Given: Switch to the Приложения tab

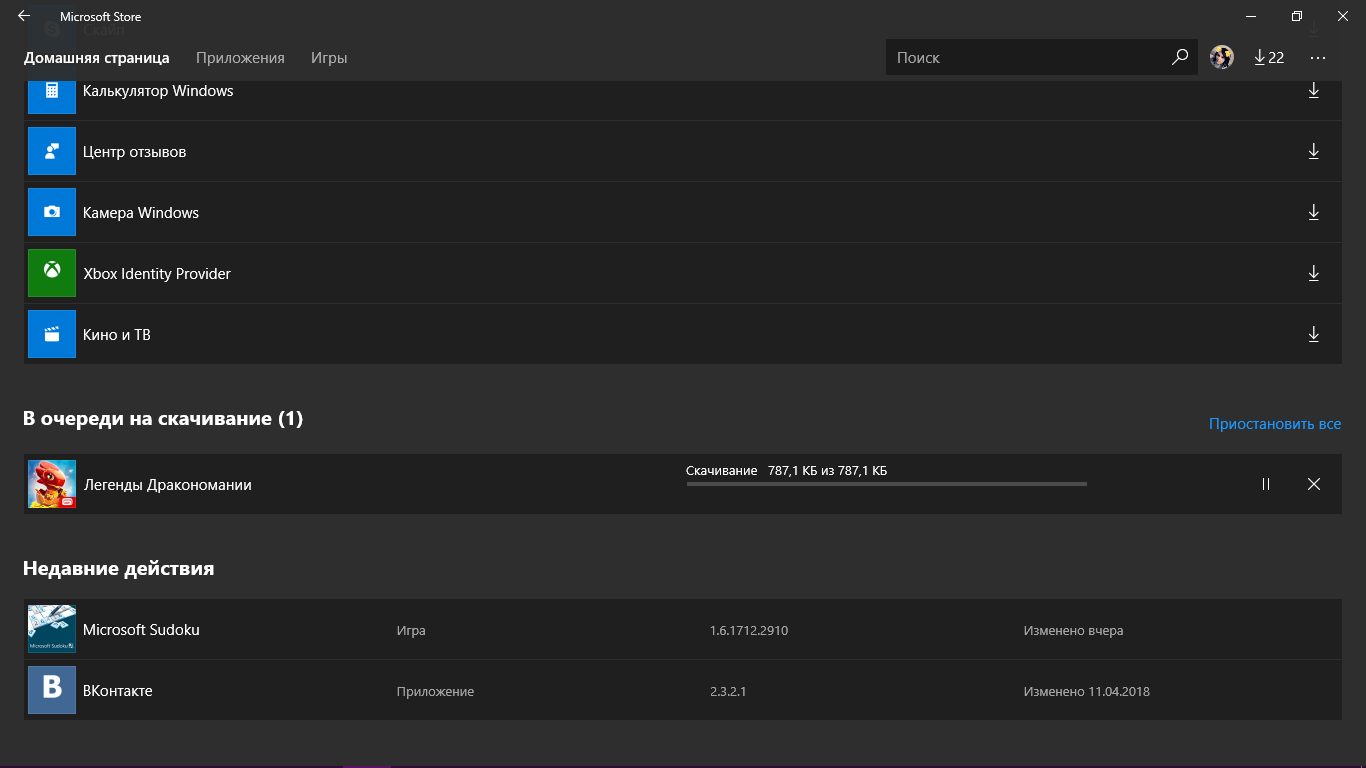Looking at the screenshot, I should coord(240,58).
